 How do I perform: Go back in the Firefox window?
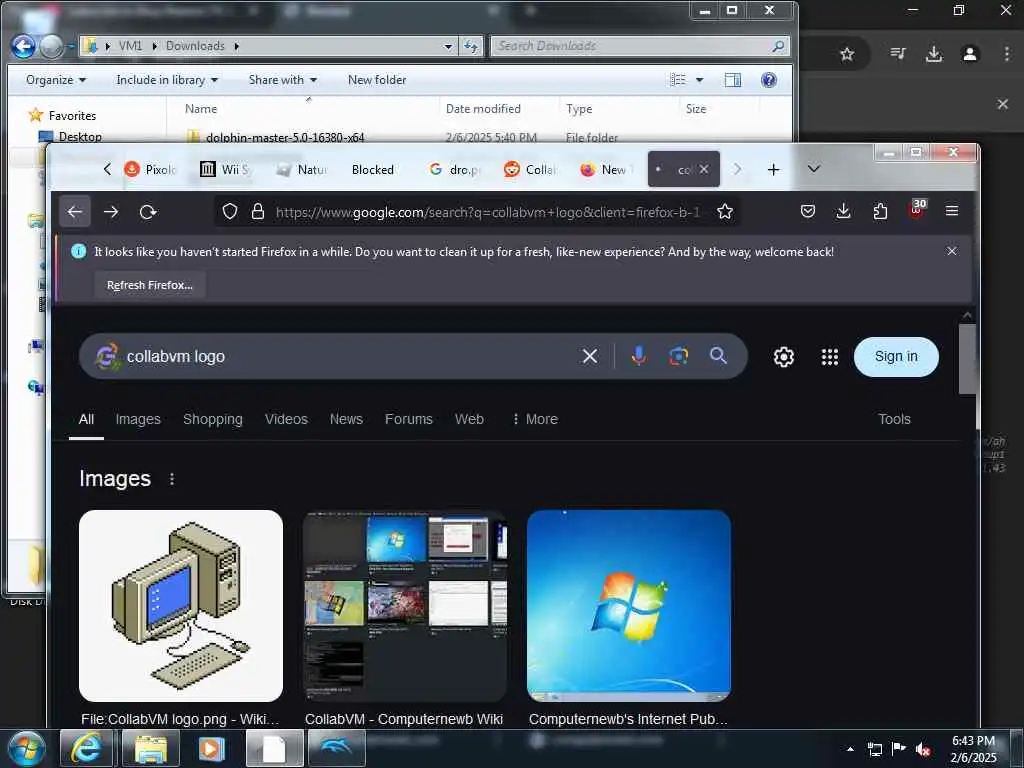click(x=74, y=212)
